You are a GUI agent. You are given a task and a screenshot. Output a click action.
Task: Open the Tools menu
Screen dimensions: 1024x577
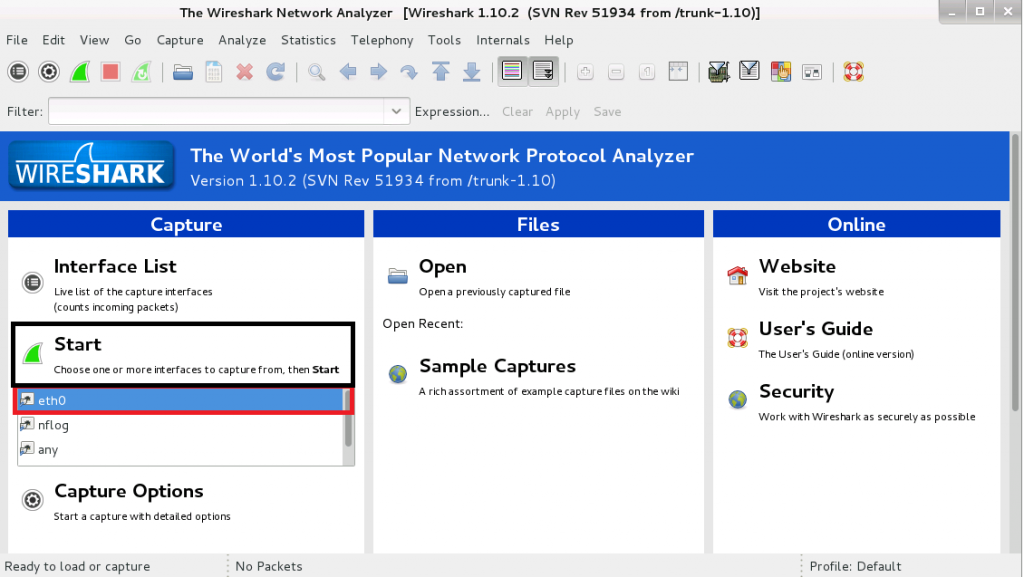click(444, 40)
